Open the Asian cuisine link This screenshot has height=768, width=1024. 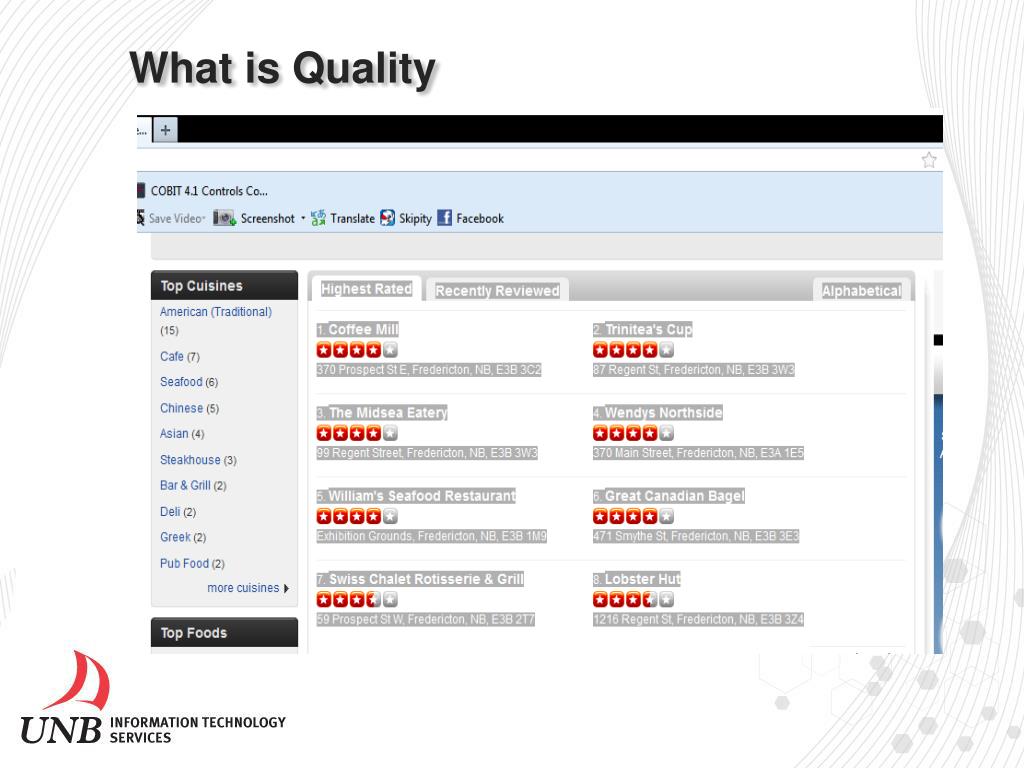coord(174,433)
